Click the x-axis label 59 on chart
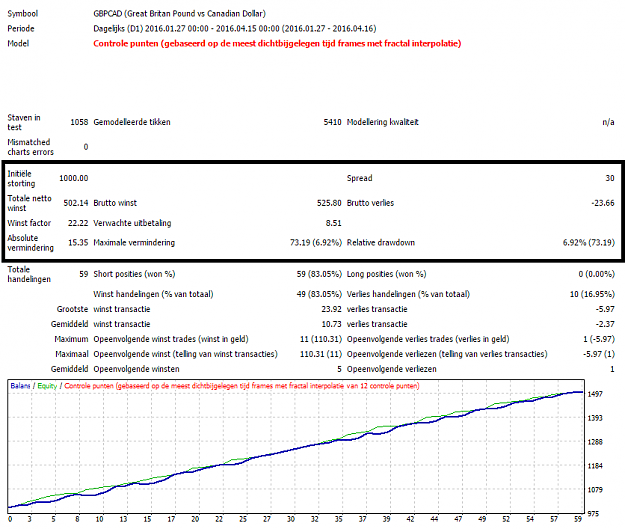 (x=578, y=519)
